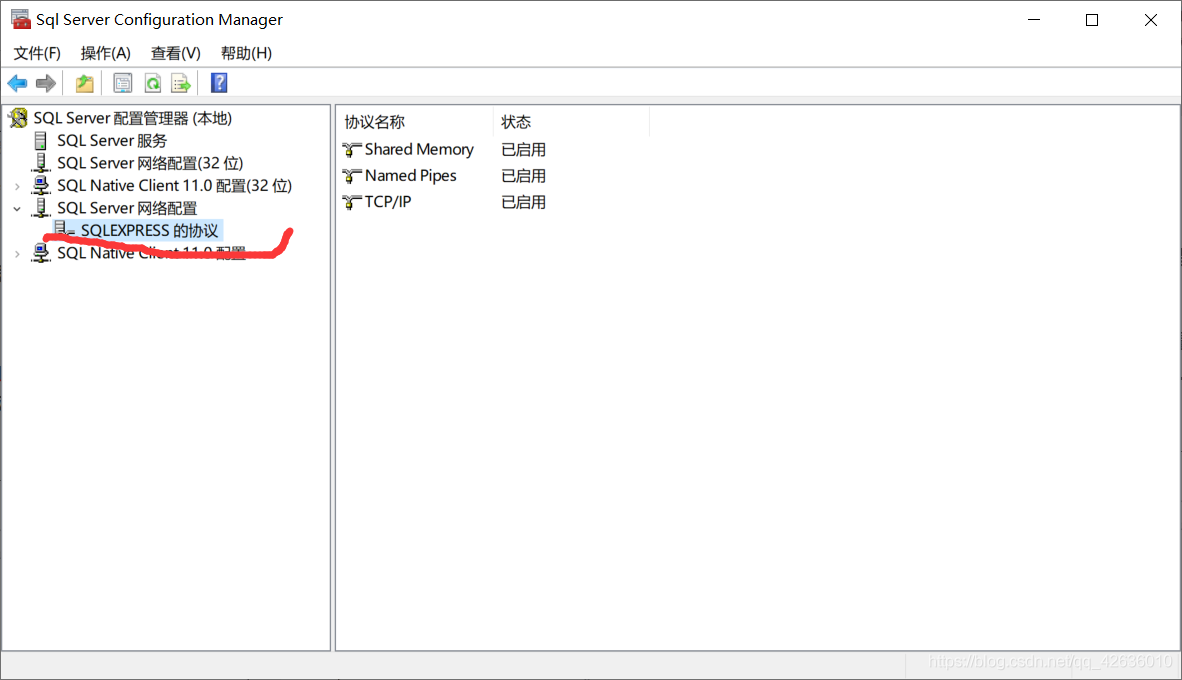Screen dimensions: 1182x680
Task: Click the Export list toolbar icon
Action: [x=182, y=83]
